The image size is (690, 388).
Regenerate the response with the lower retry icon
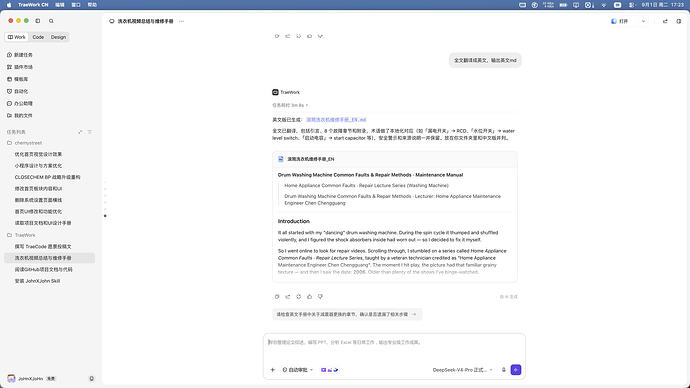pos(299,297)
